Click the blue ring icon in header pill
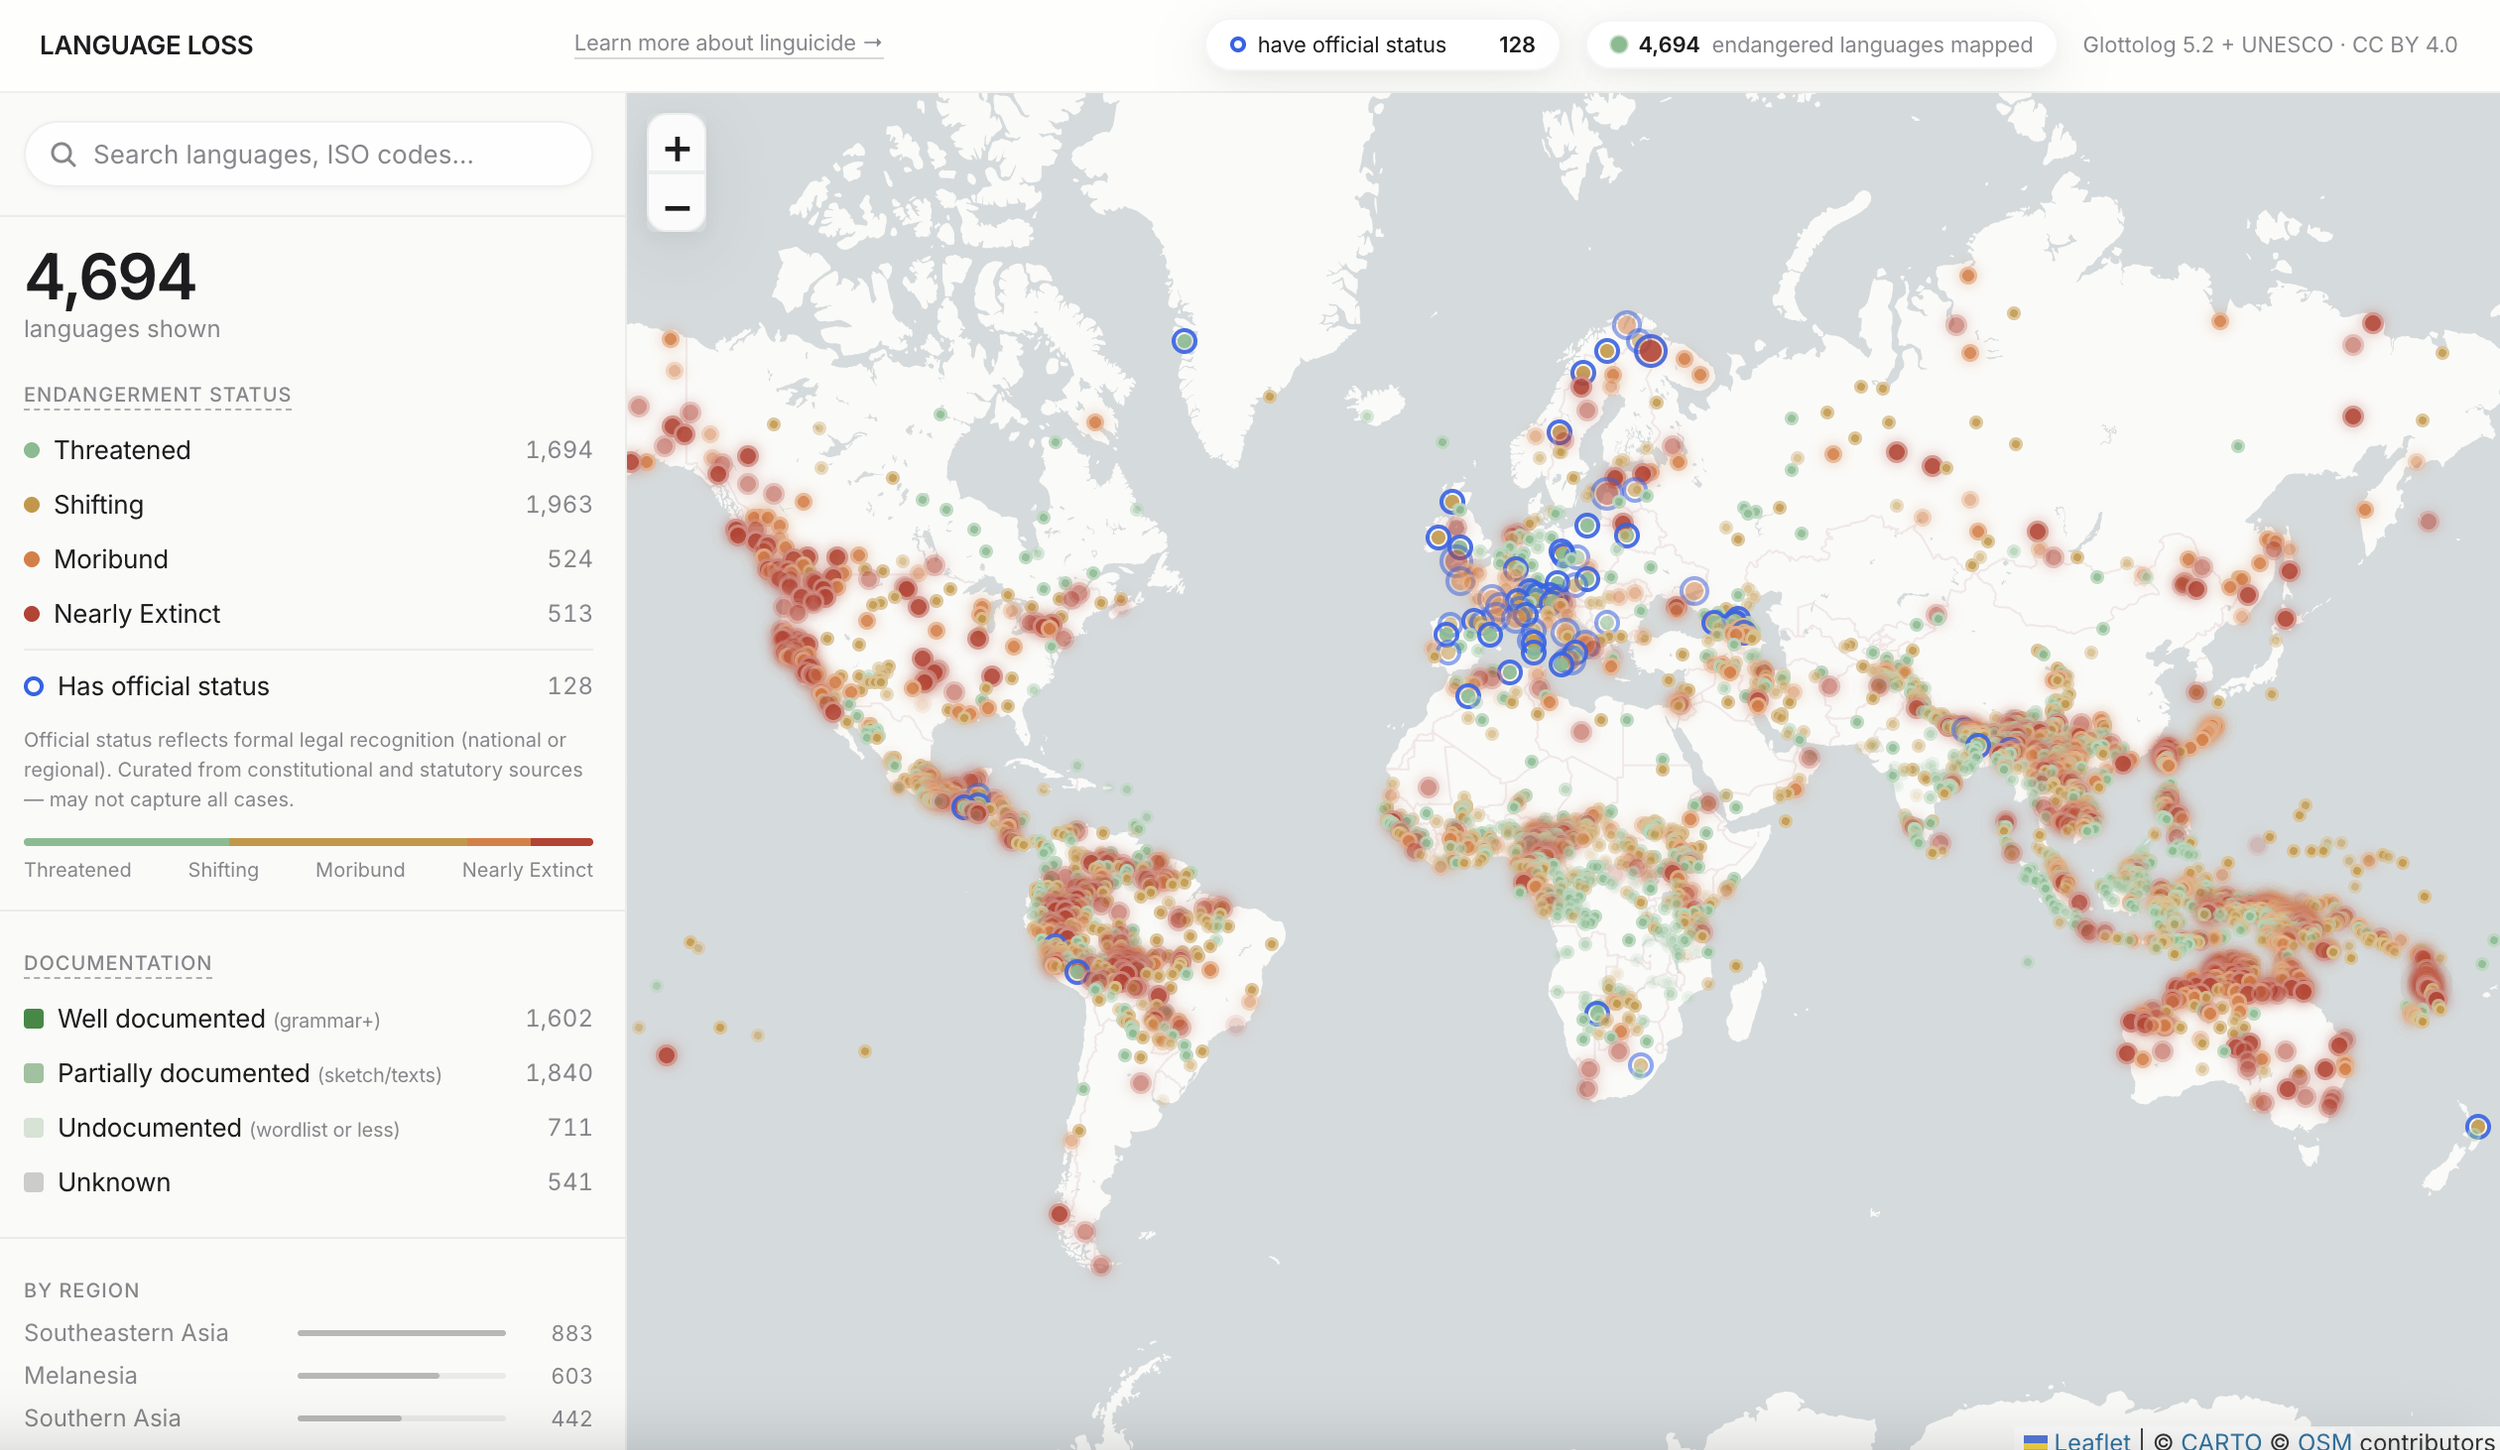The width and height of the screenshot is (2500, 1450). pos(1237,45)
